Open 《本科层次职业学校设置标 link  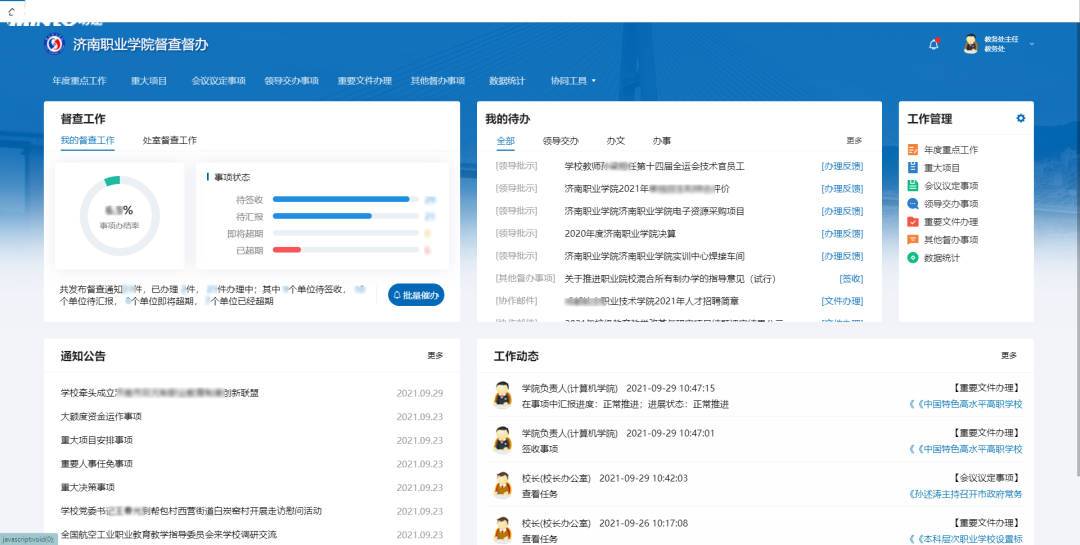tap(966, 539)
